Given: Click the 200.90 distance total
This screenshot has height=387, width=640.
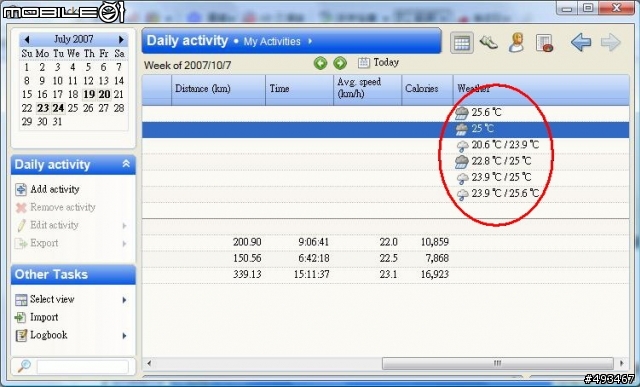Looking at the screenshot, I should [247, 242].
